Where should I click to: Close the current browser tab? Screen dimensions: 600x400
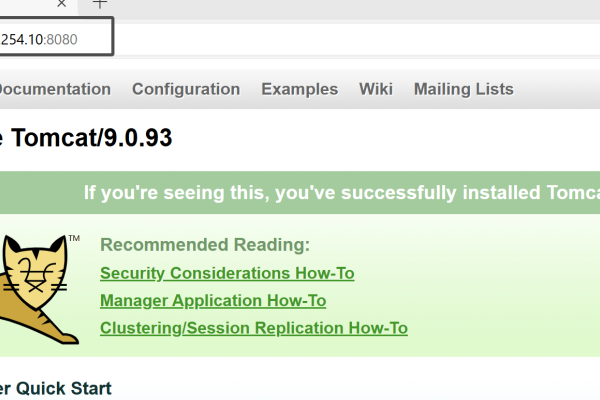(61, 4)
